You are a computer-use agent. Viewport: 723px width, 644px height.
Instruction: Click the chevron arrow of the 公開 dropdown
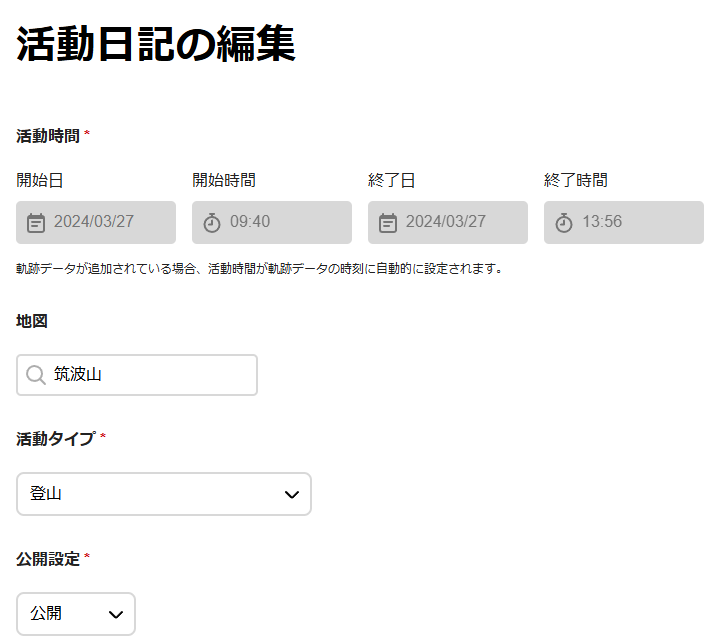click(116, 614)
